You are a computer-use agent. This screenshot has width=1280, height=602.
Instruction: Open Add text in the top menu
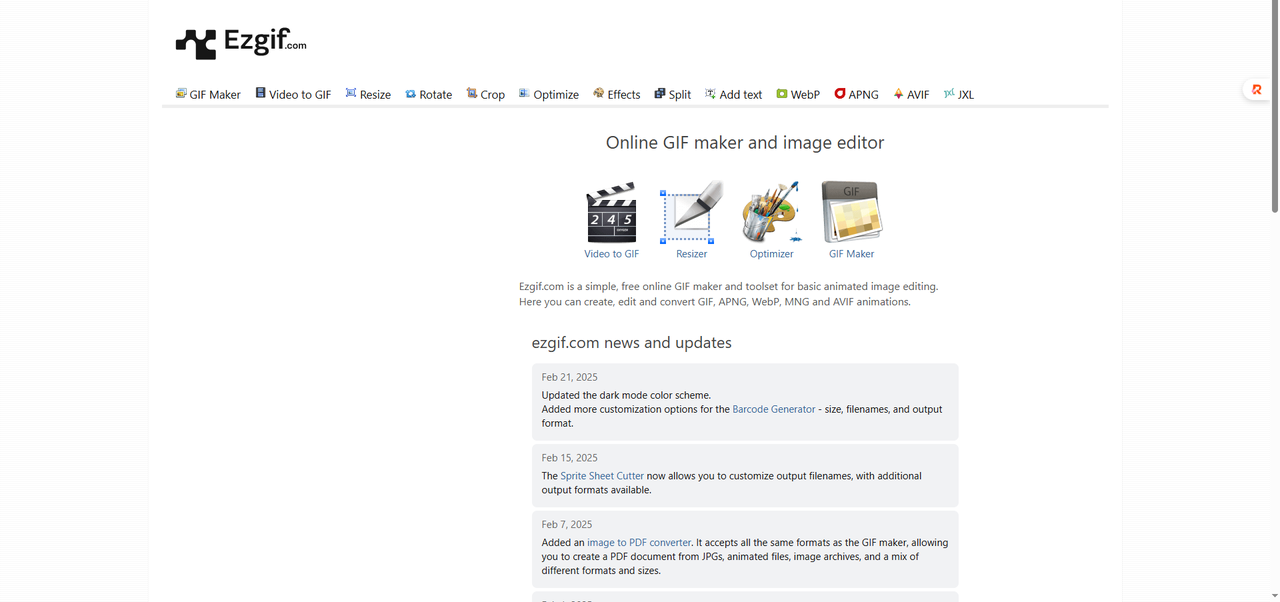point(733,94)
